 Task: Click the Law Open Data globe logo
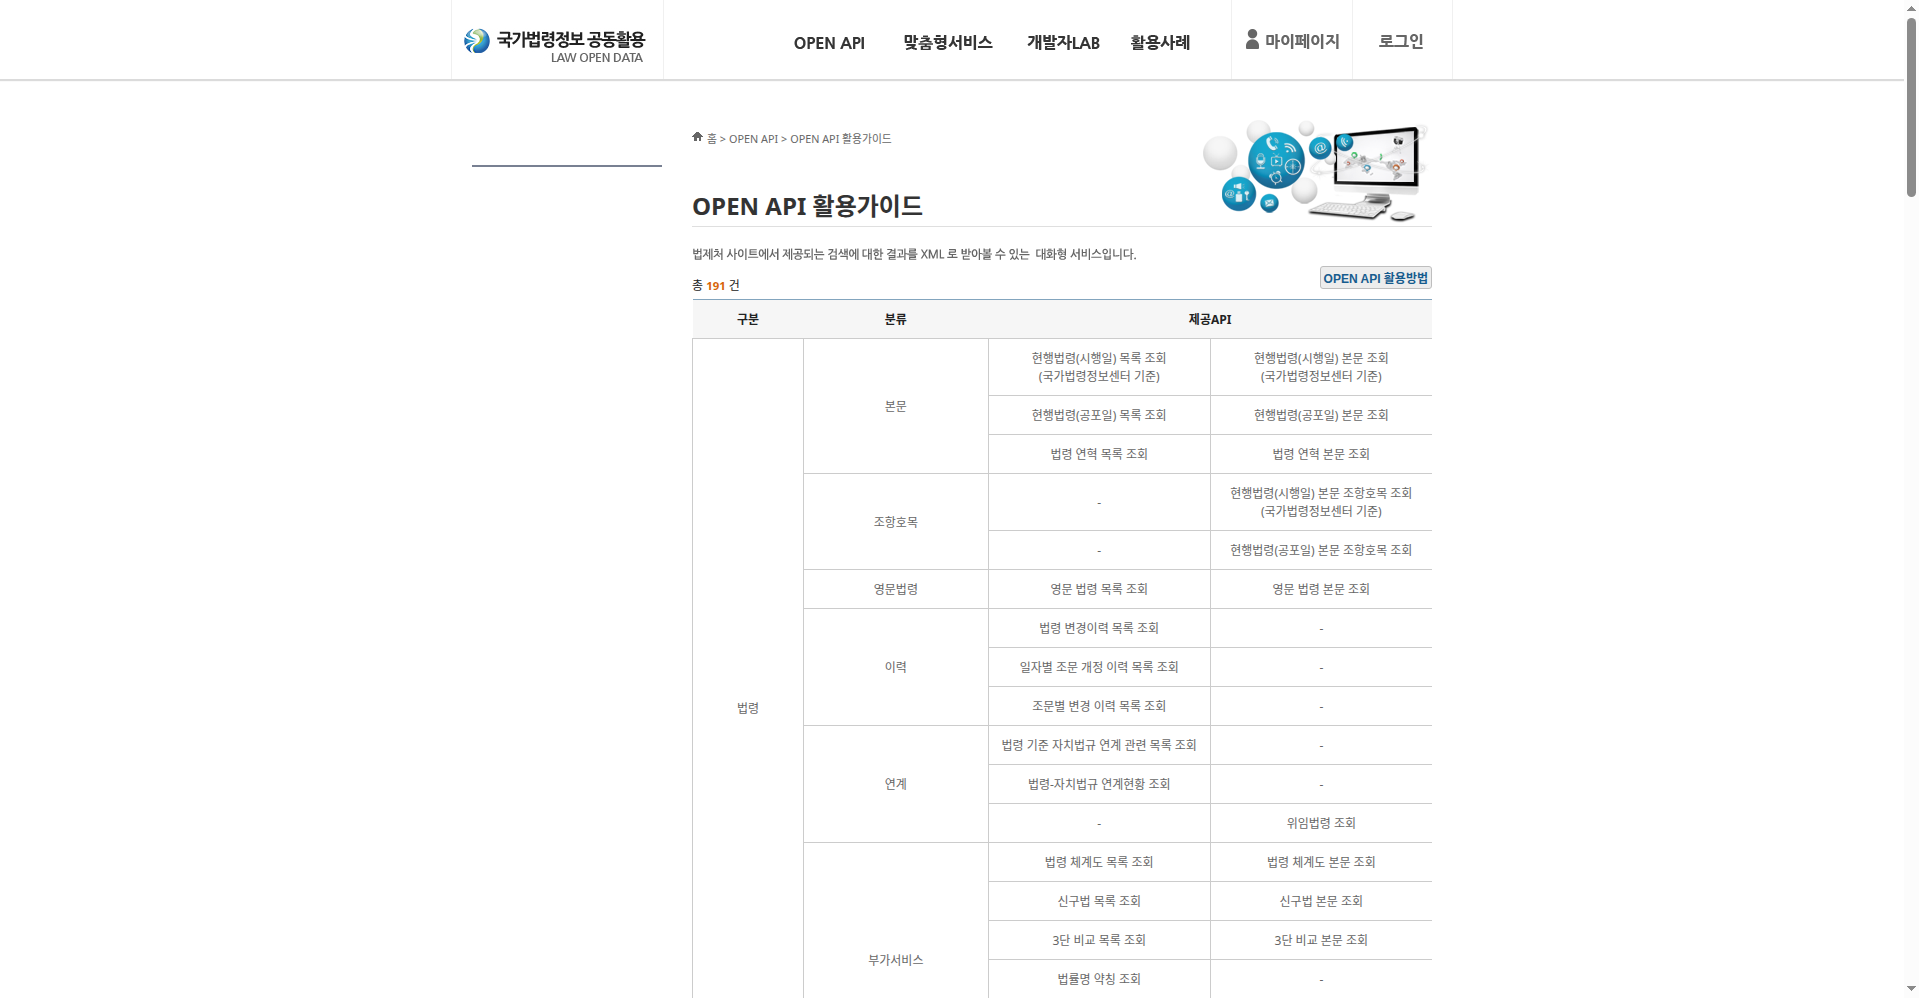[477, 41]
